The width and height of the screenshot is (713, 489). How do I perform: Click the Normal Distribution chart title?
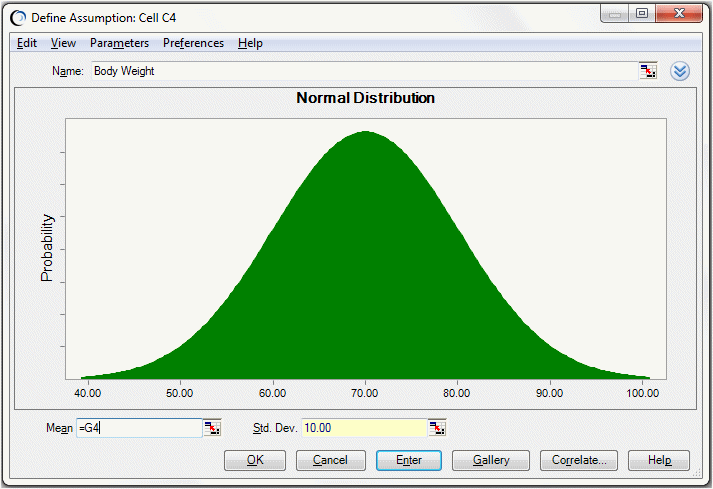[366, 98]
